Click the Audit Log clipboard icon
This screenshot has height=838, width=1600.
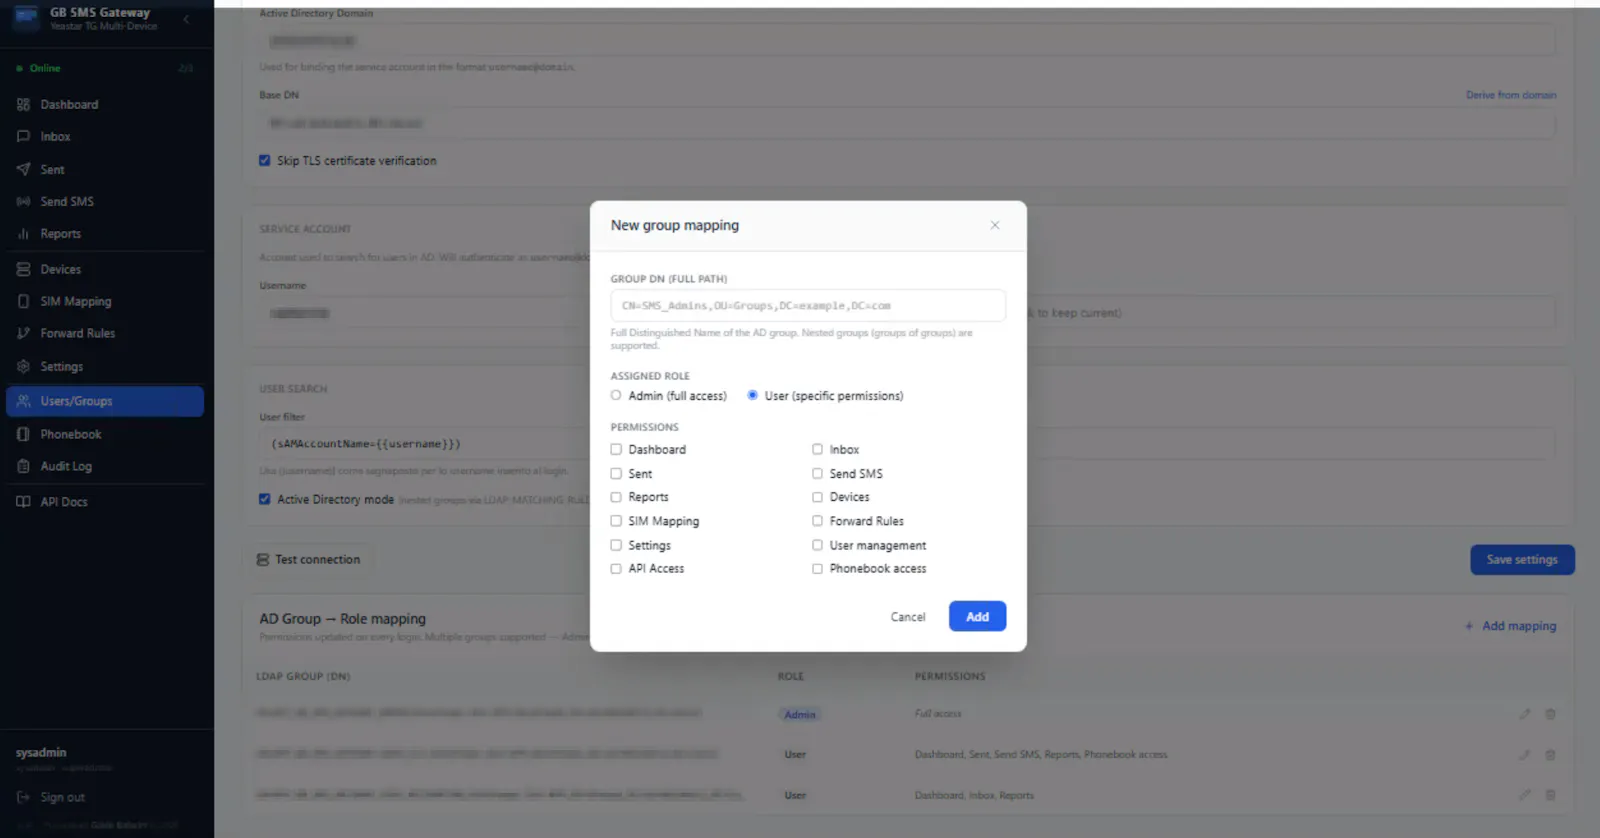(x=23, y=466)
